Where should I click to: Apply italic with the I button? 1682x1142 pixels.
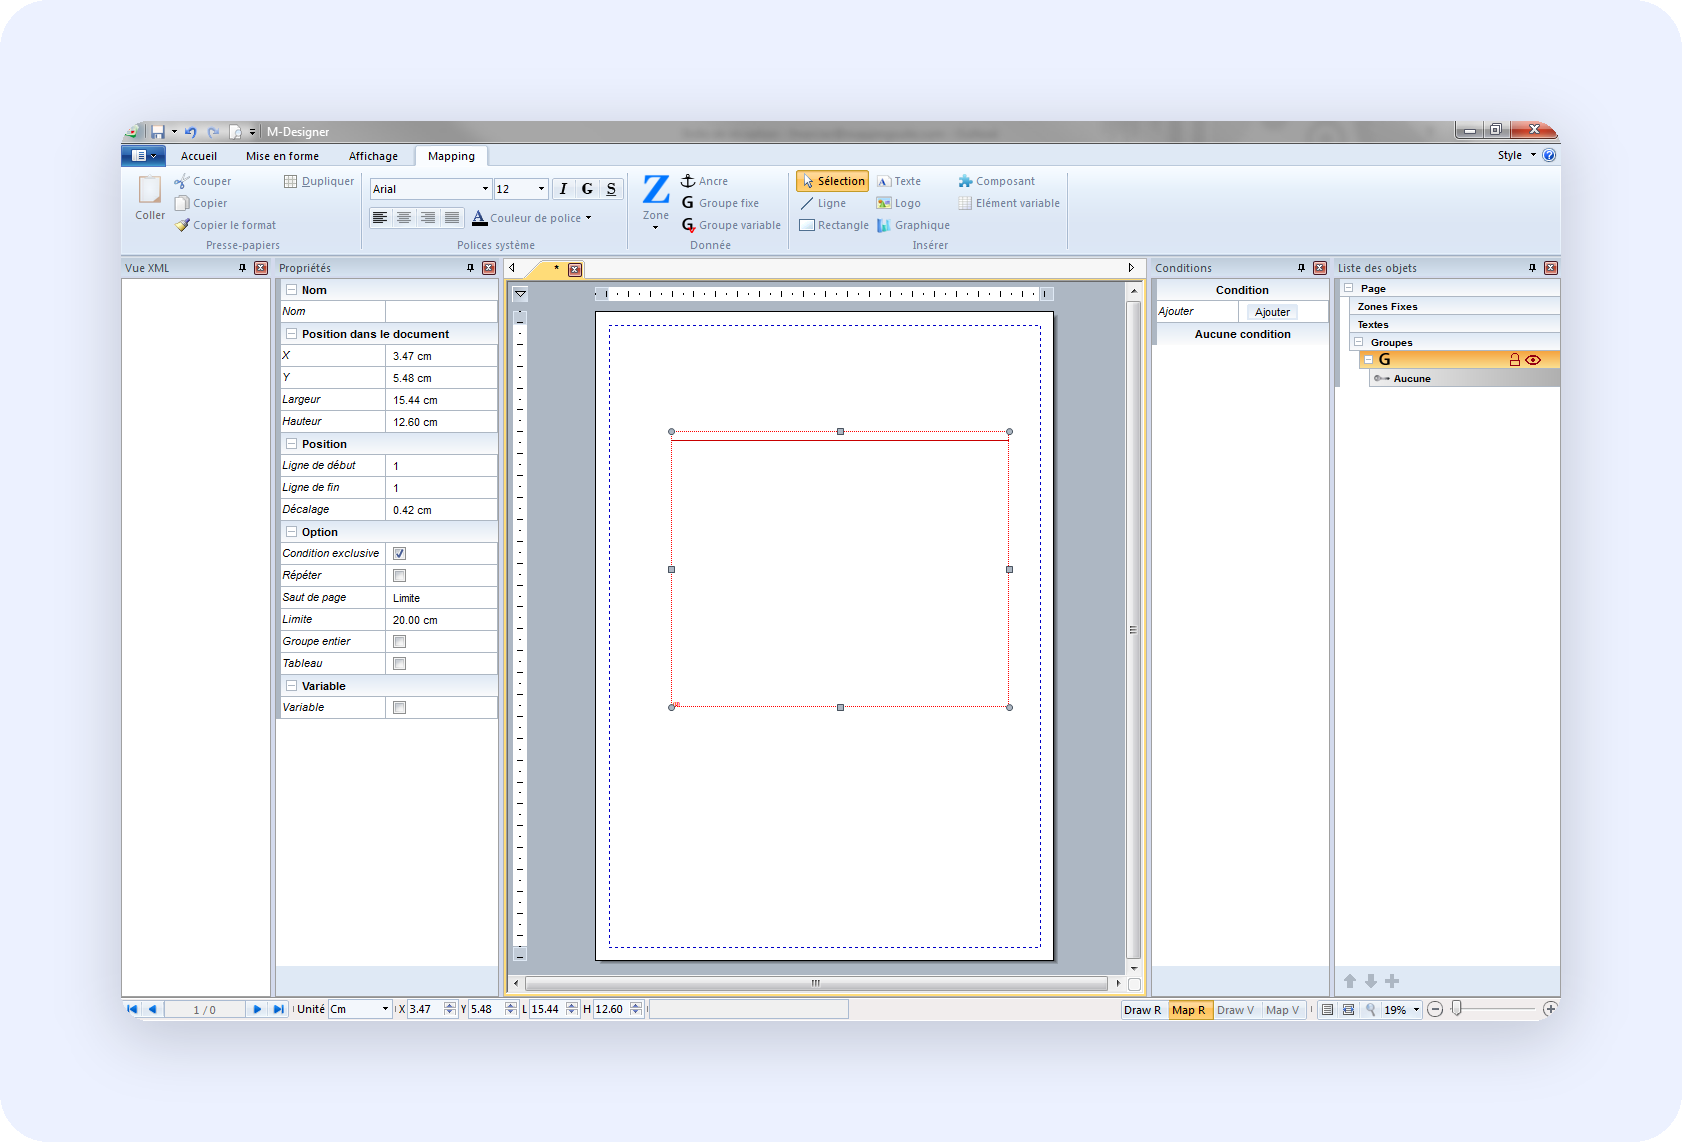pyautogui.click(x=563, y=188)
